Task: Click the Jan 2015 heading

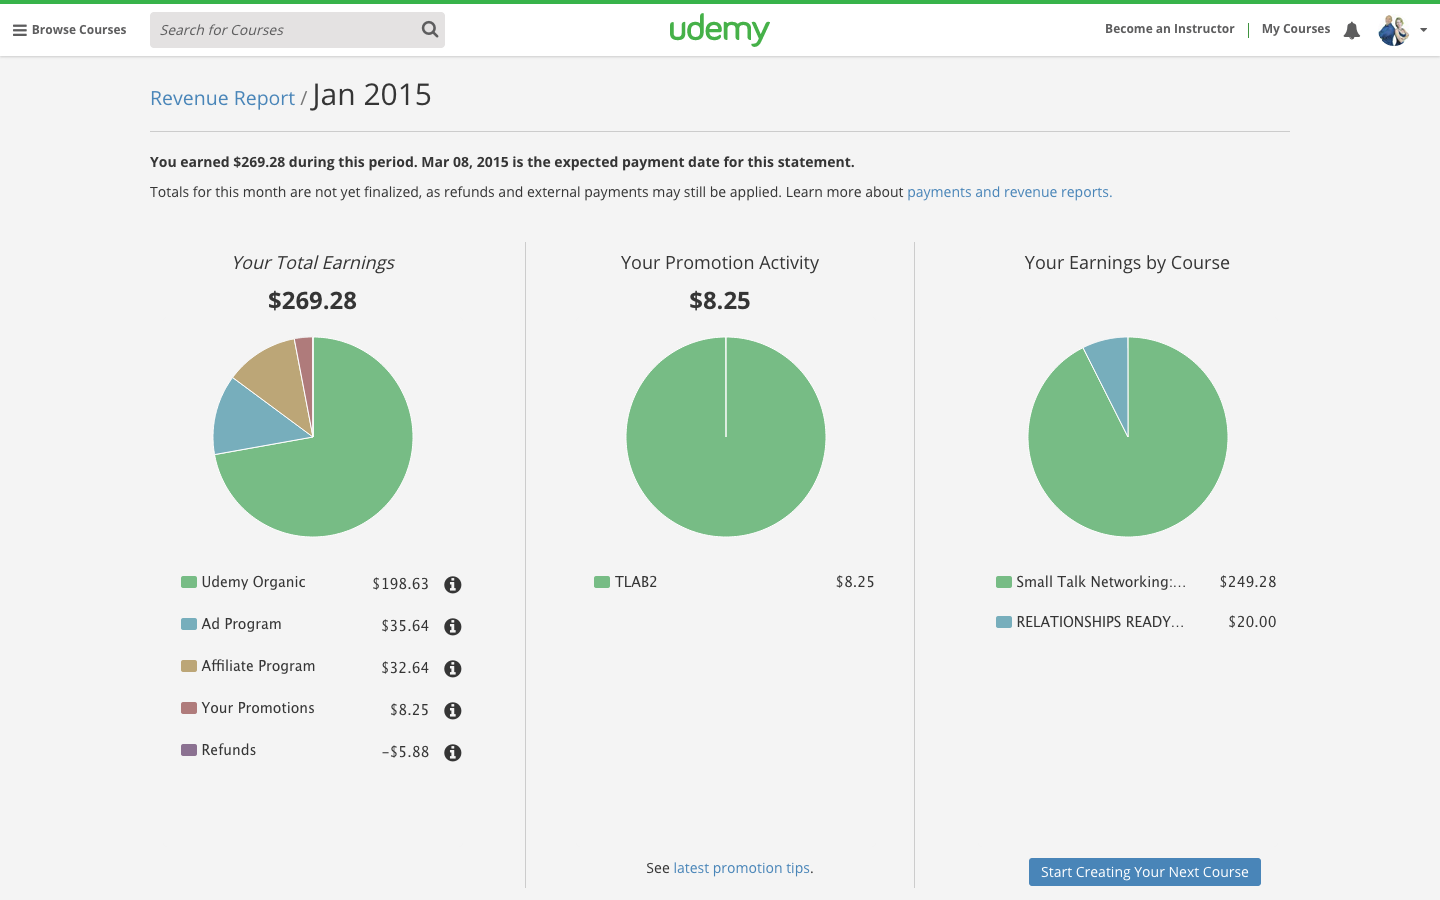Action: tap(372, 95)
